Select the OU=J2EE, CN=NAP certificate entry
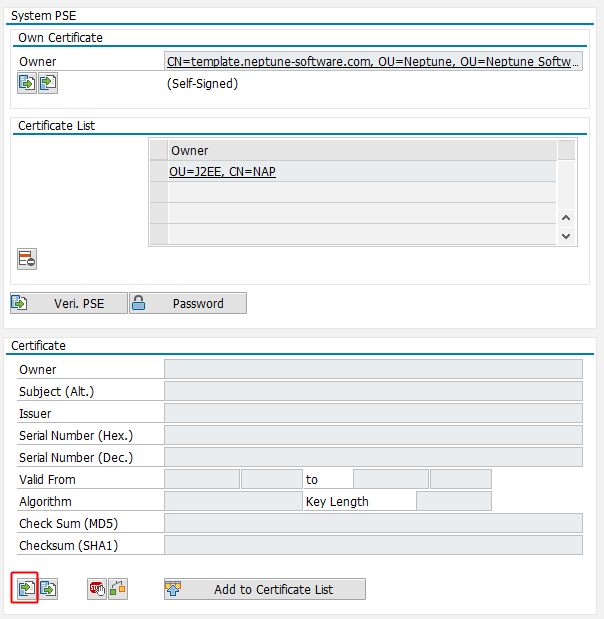The width and height of the screenshot is (604, 619). click(x=222, y=172)
